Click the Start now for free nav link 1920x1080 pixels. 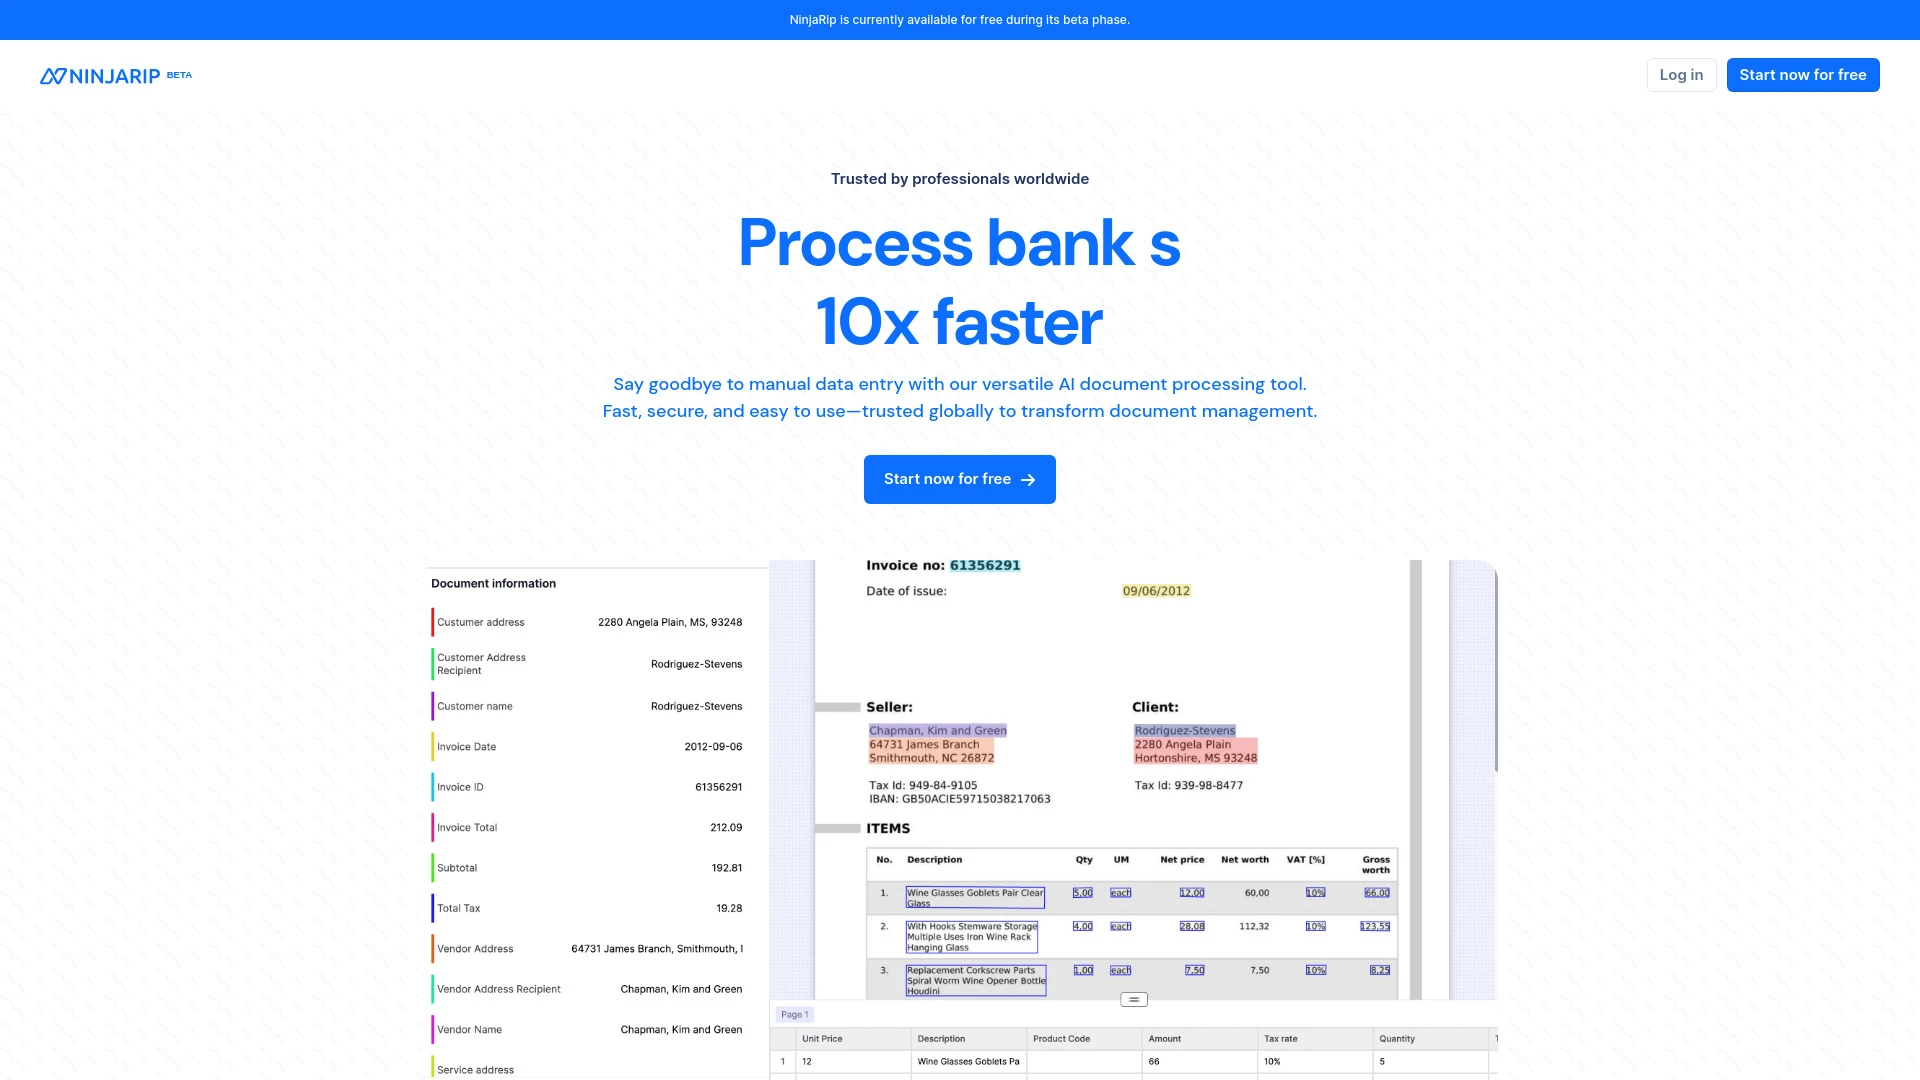[1803, 74]
